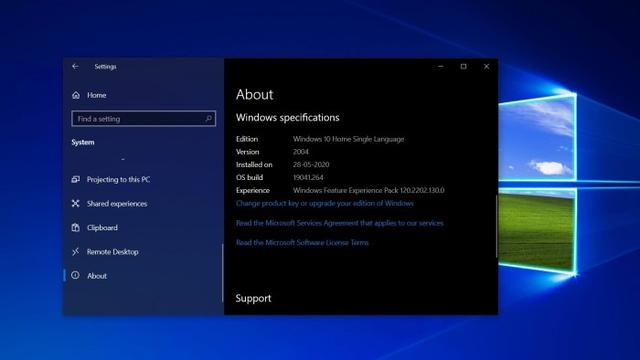Open Remote Desktop settings page
This screenshot has height=360, width=640.
tap(112, 252)
